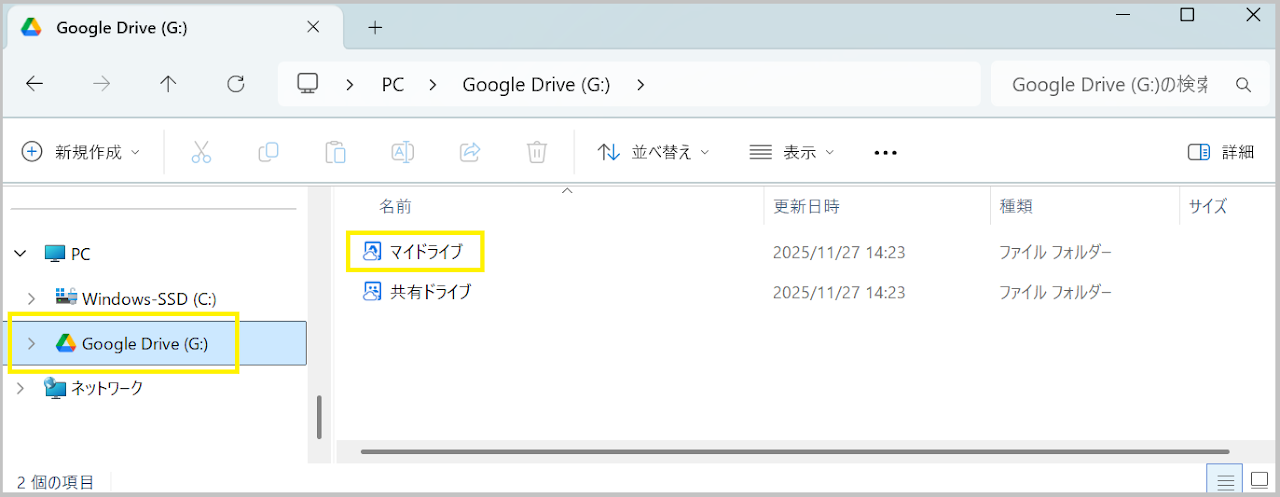Click the date cell of 共有ドライブ row
The height and width of the screenshot is (497, 1280).
point(839,293)
